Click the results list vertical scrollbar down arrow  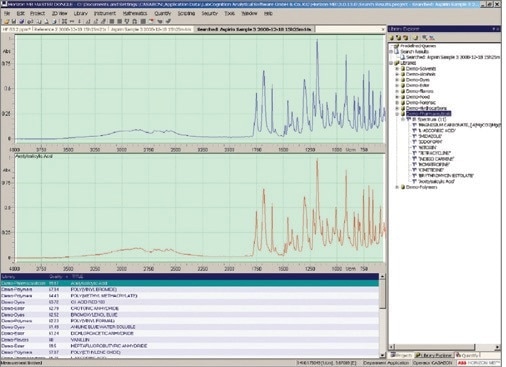pos(382,355)
